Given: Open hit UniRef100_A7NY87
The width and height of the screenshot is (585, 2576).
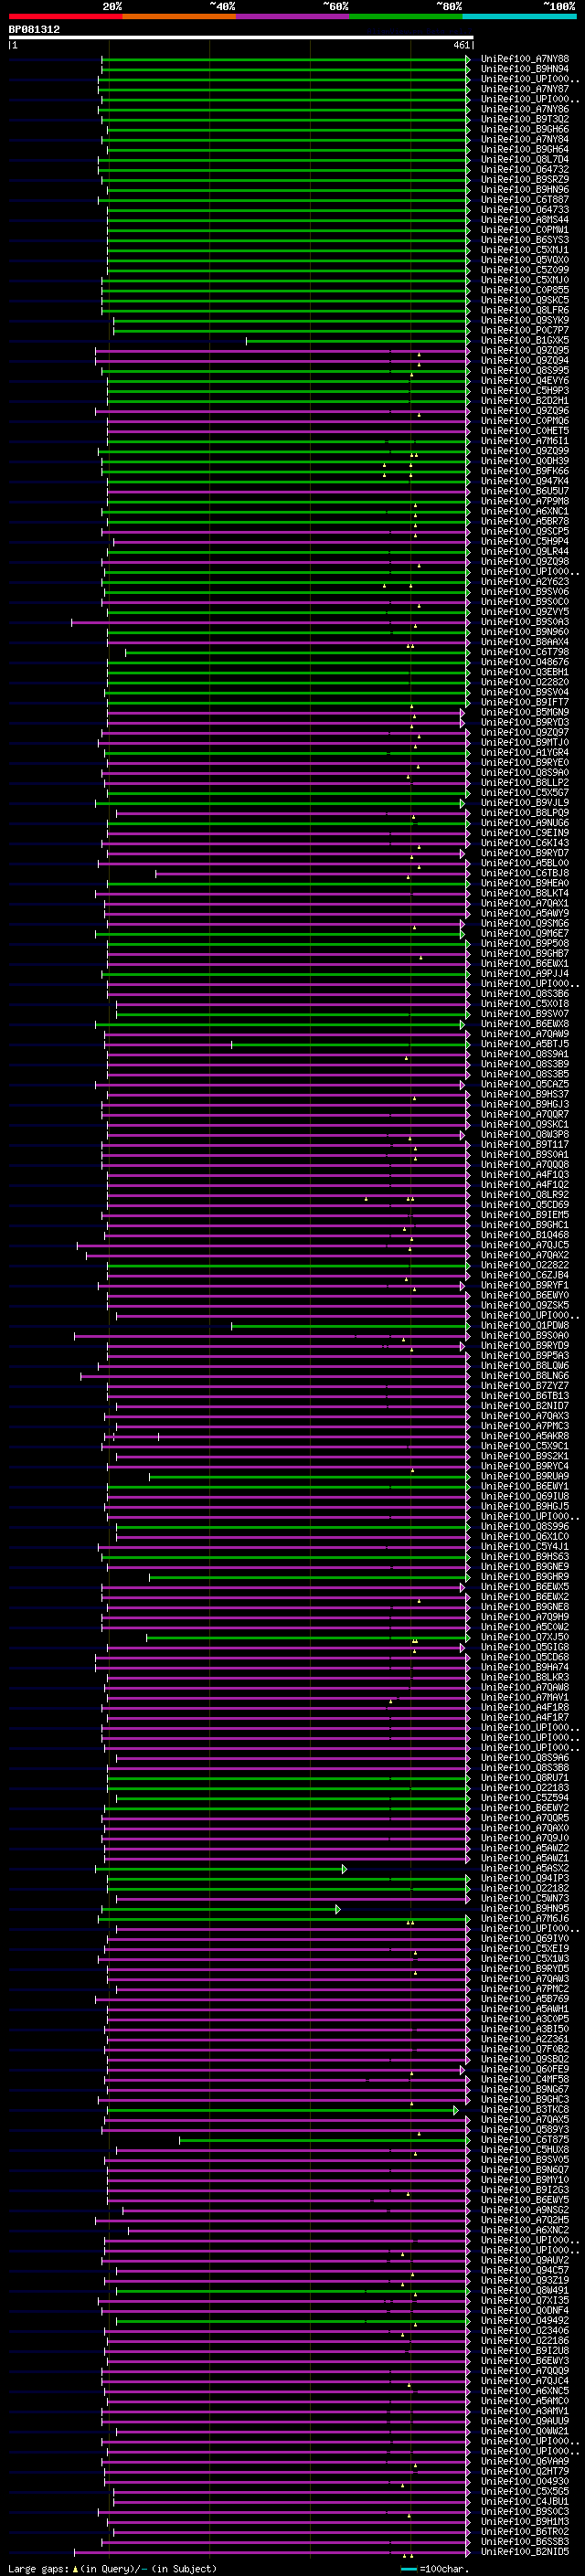Looking at the screenshot, I should pyautogui.click(x=524, y=89).
